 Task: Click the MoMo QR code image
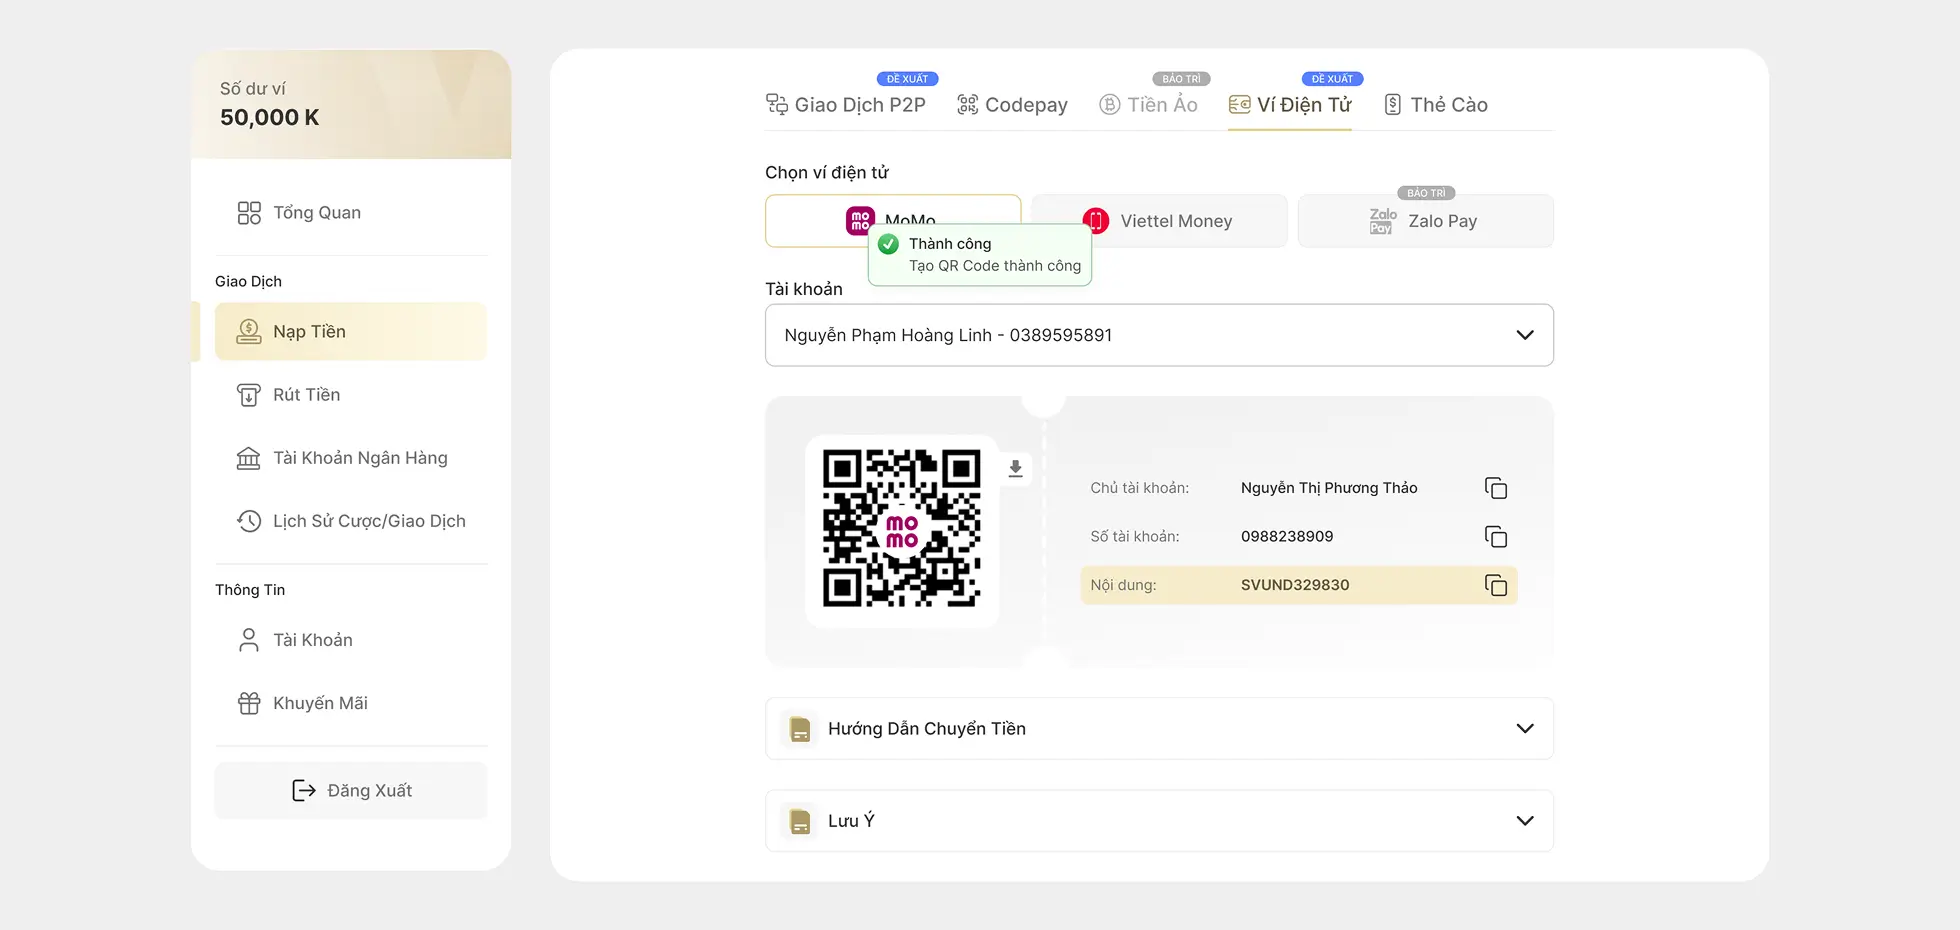[x=902, y=528]
